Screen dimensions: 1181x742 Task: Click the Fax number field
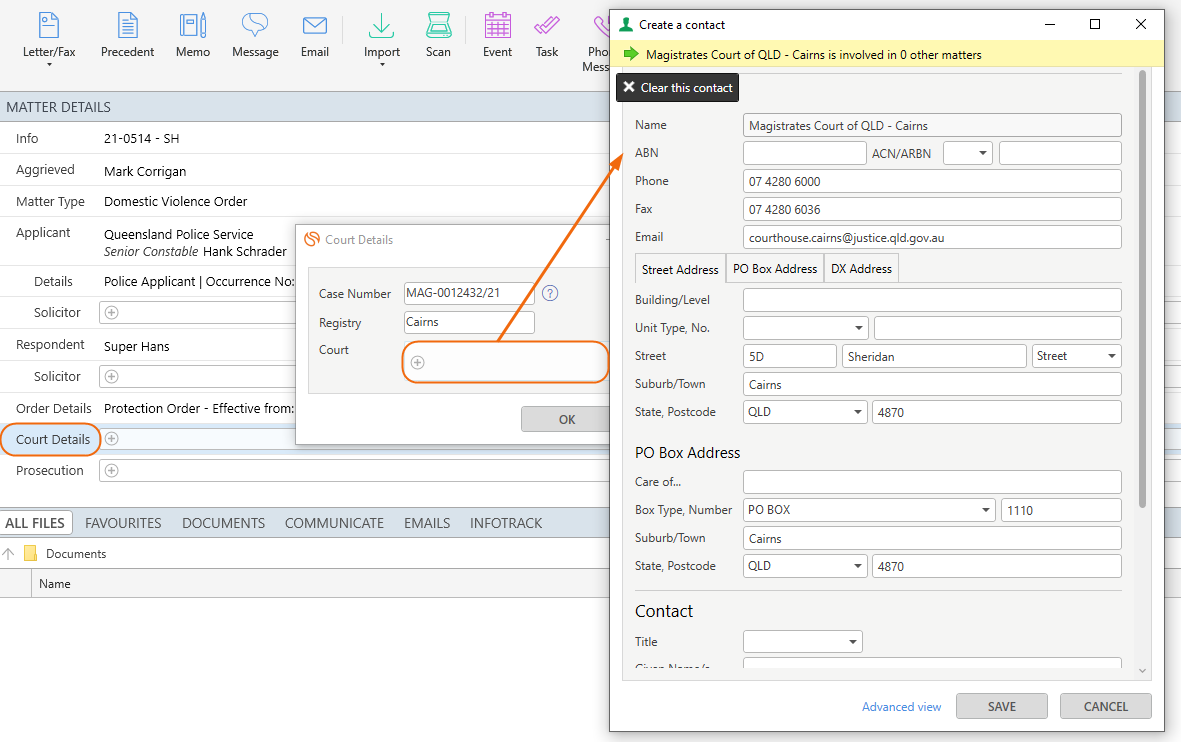point(932,209)
